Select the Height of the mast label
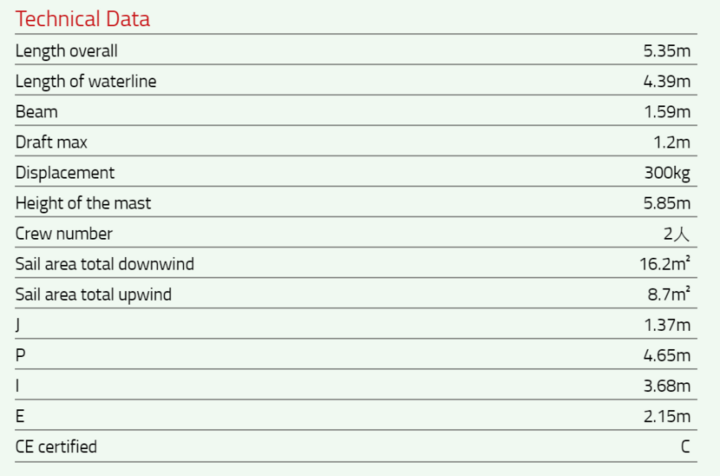This screenshot has width=720, height=476. click(x=83, y=203)
